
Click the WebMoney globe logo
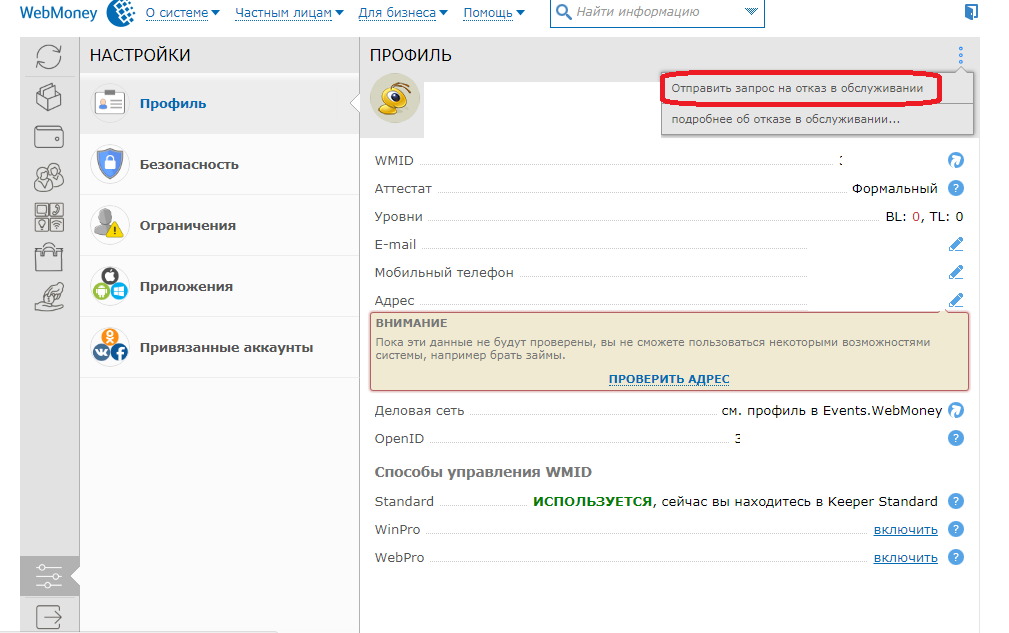(121, 13)
